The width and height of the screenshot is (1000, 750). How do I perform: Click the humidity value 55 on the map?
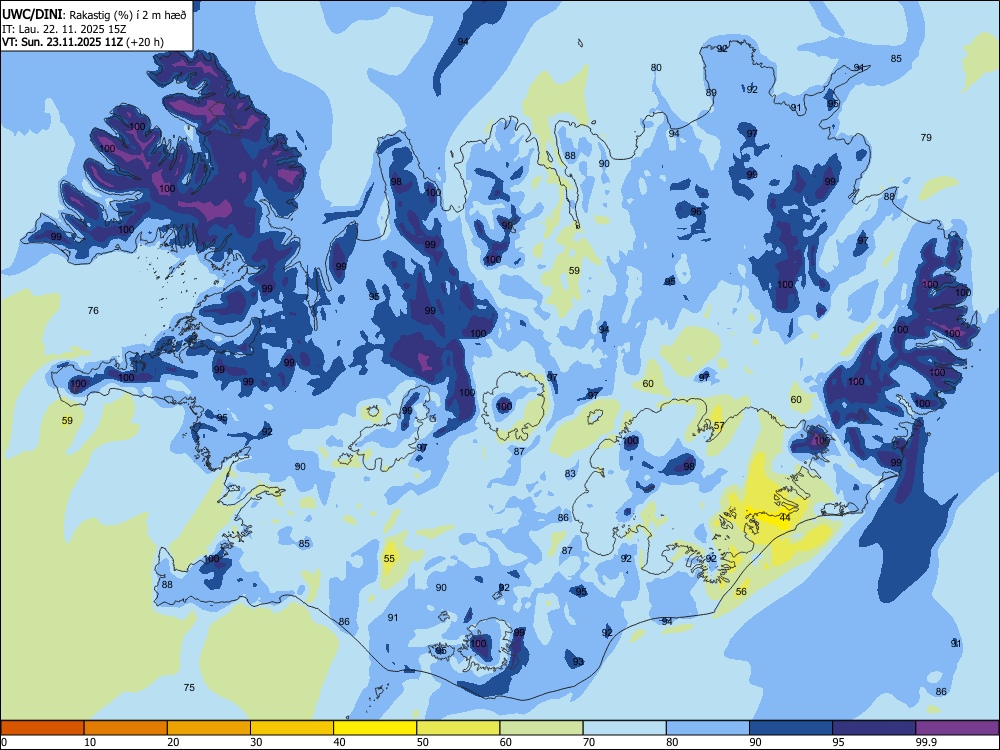tap(389, 559)
